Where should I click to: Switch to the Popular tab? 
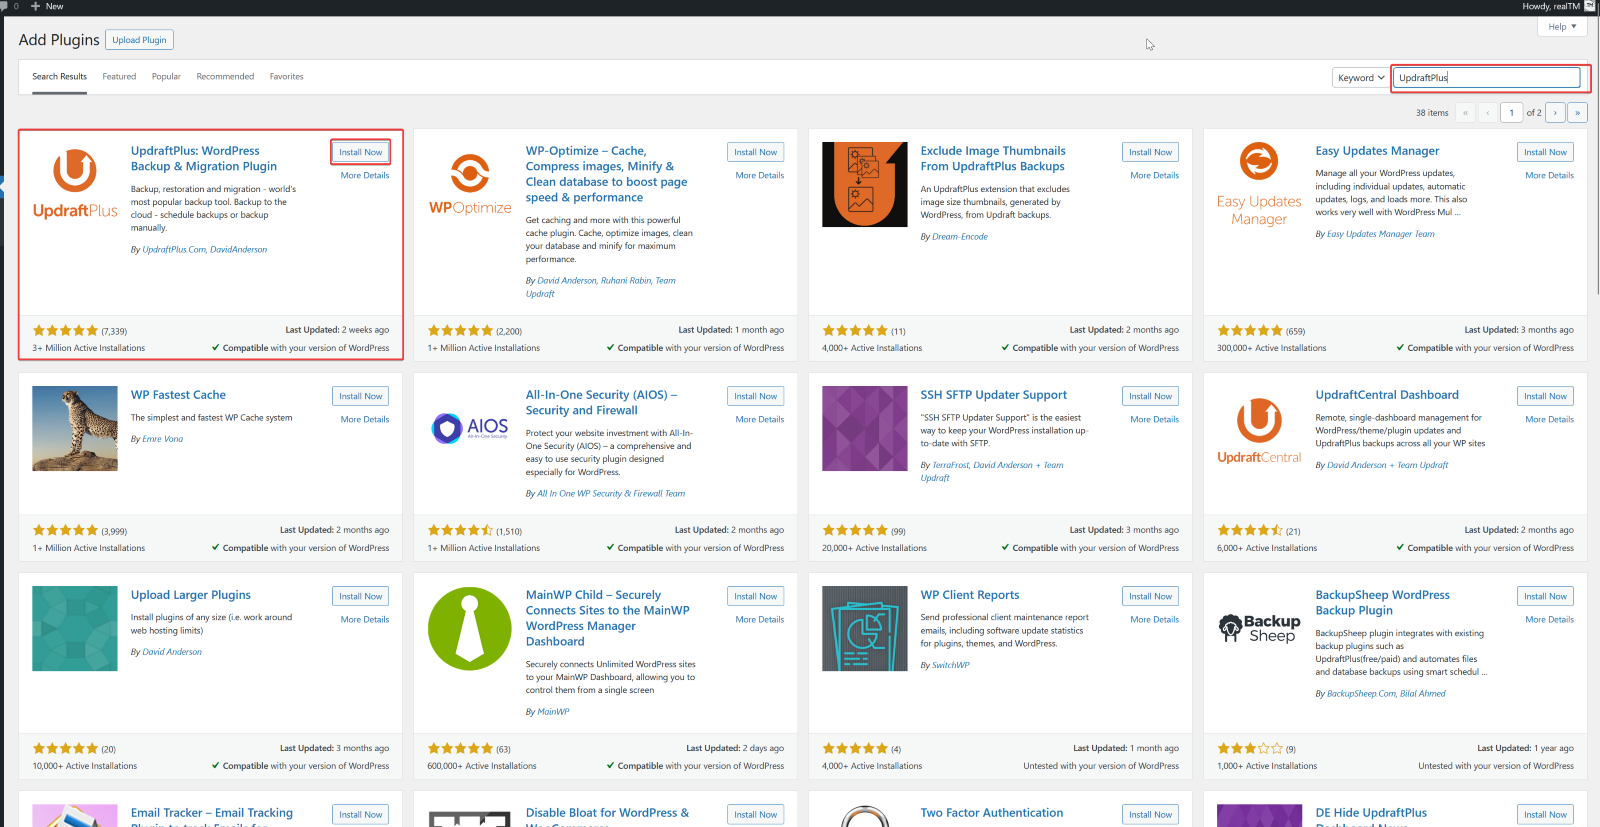166,77
